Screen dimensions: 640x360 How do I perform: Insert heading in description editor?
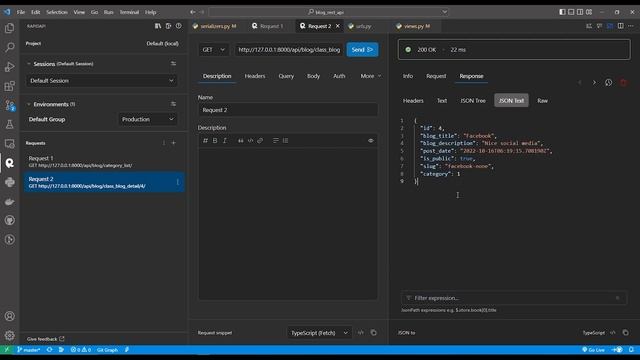click(x=205, y=140)
